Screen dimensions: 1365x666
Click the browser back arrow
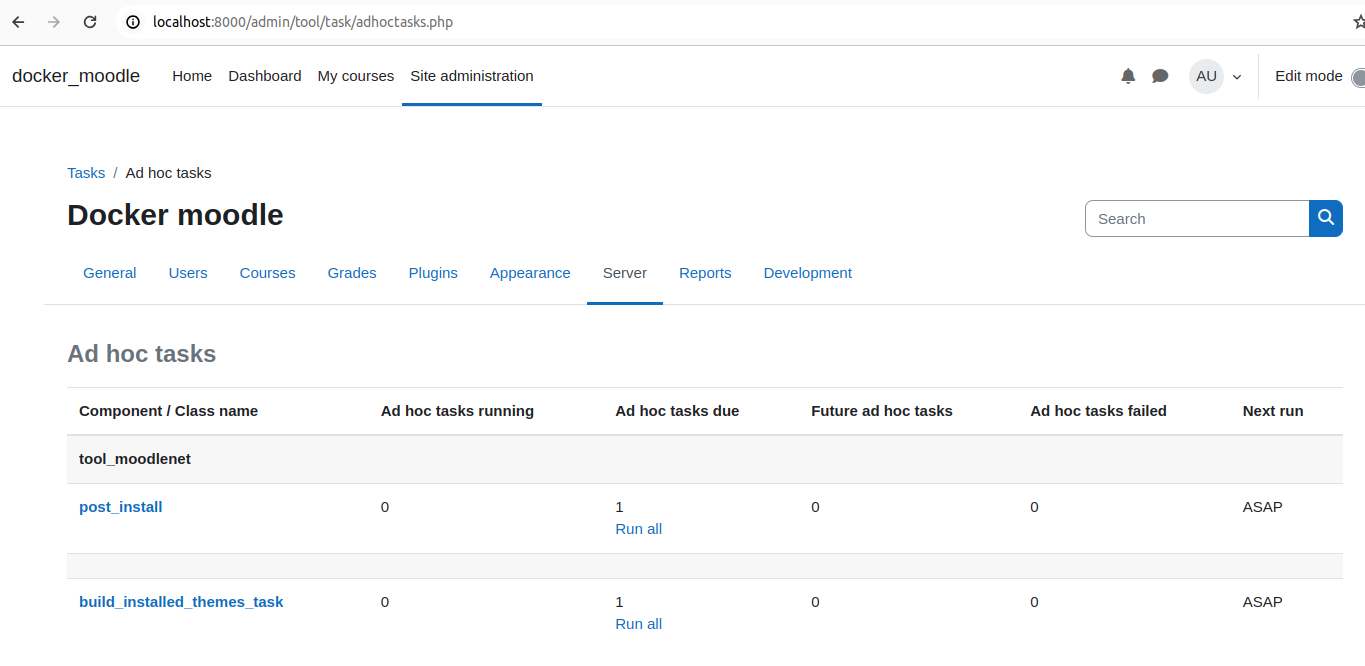[18, 22]
